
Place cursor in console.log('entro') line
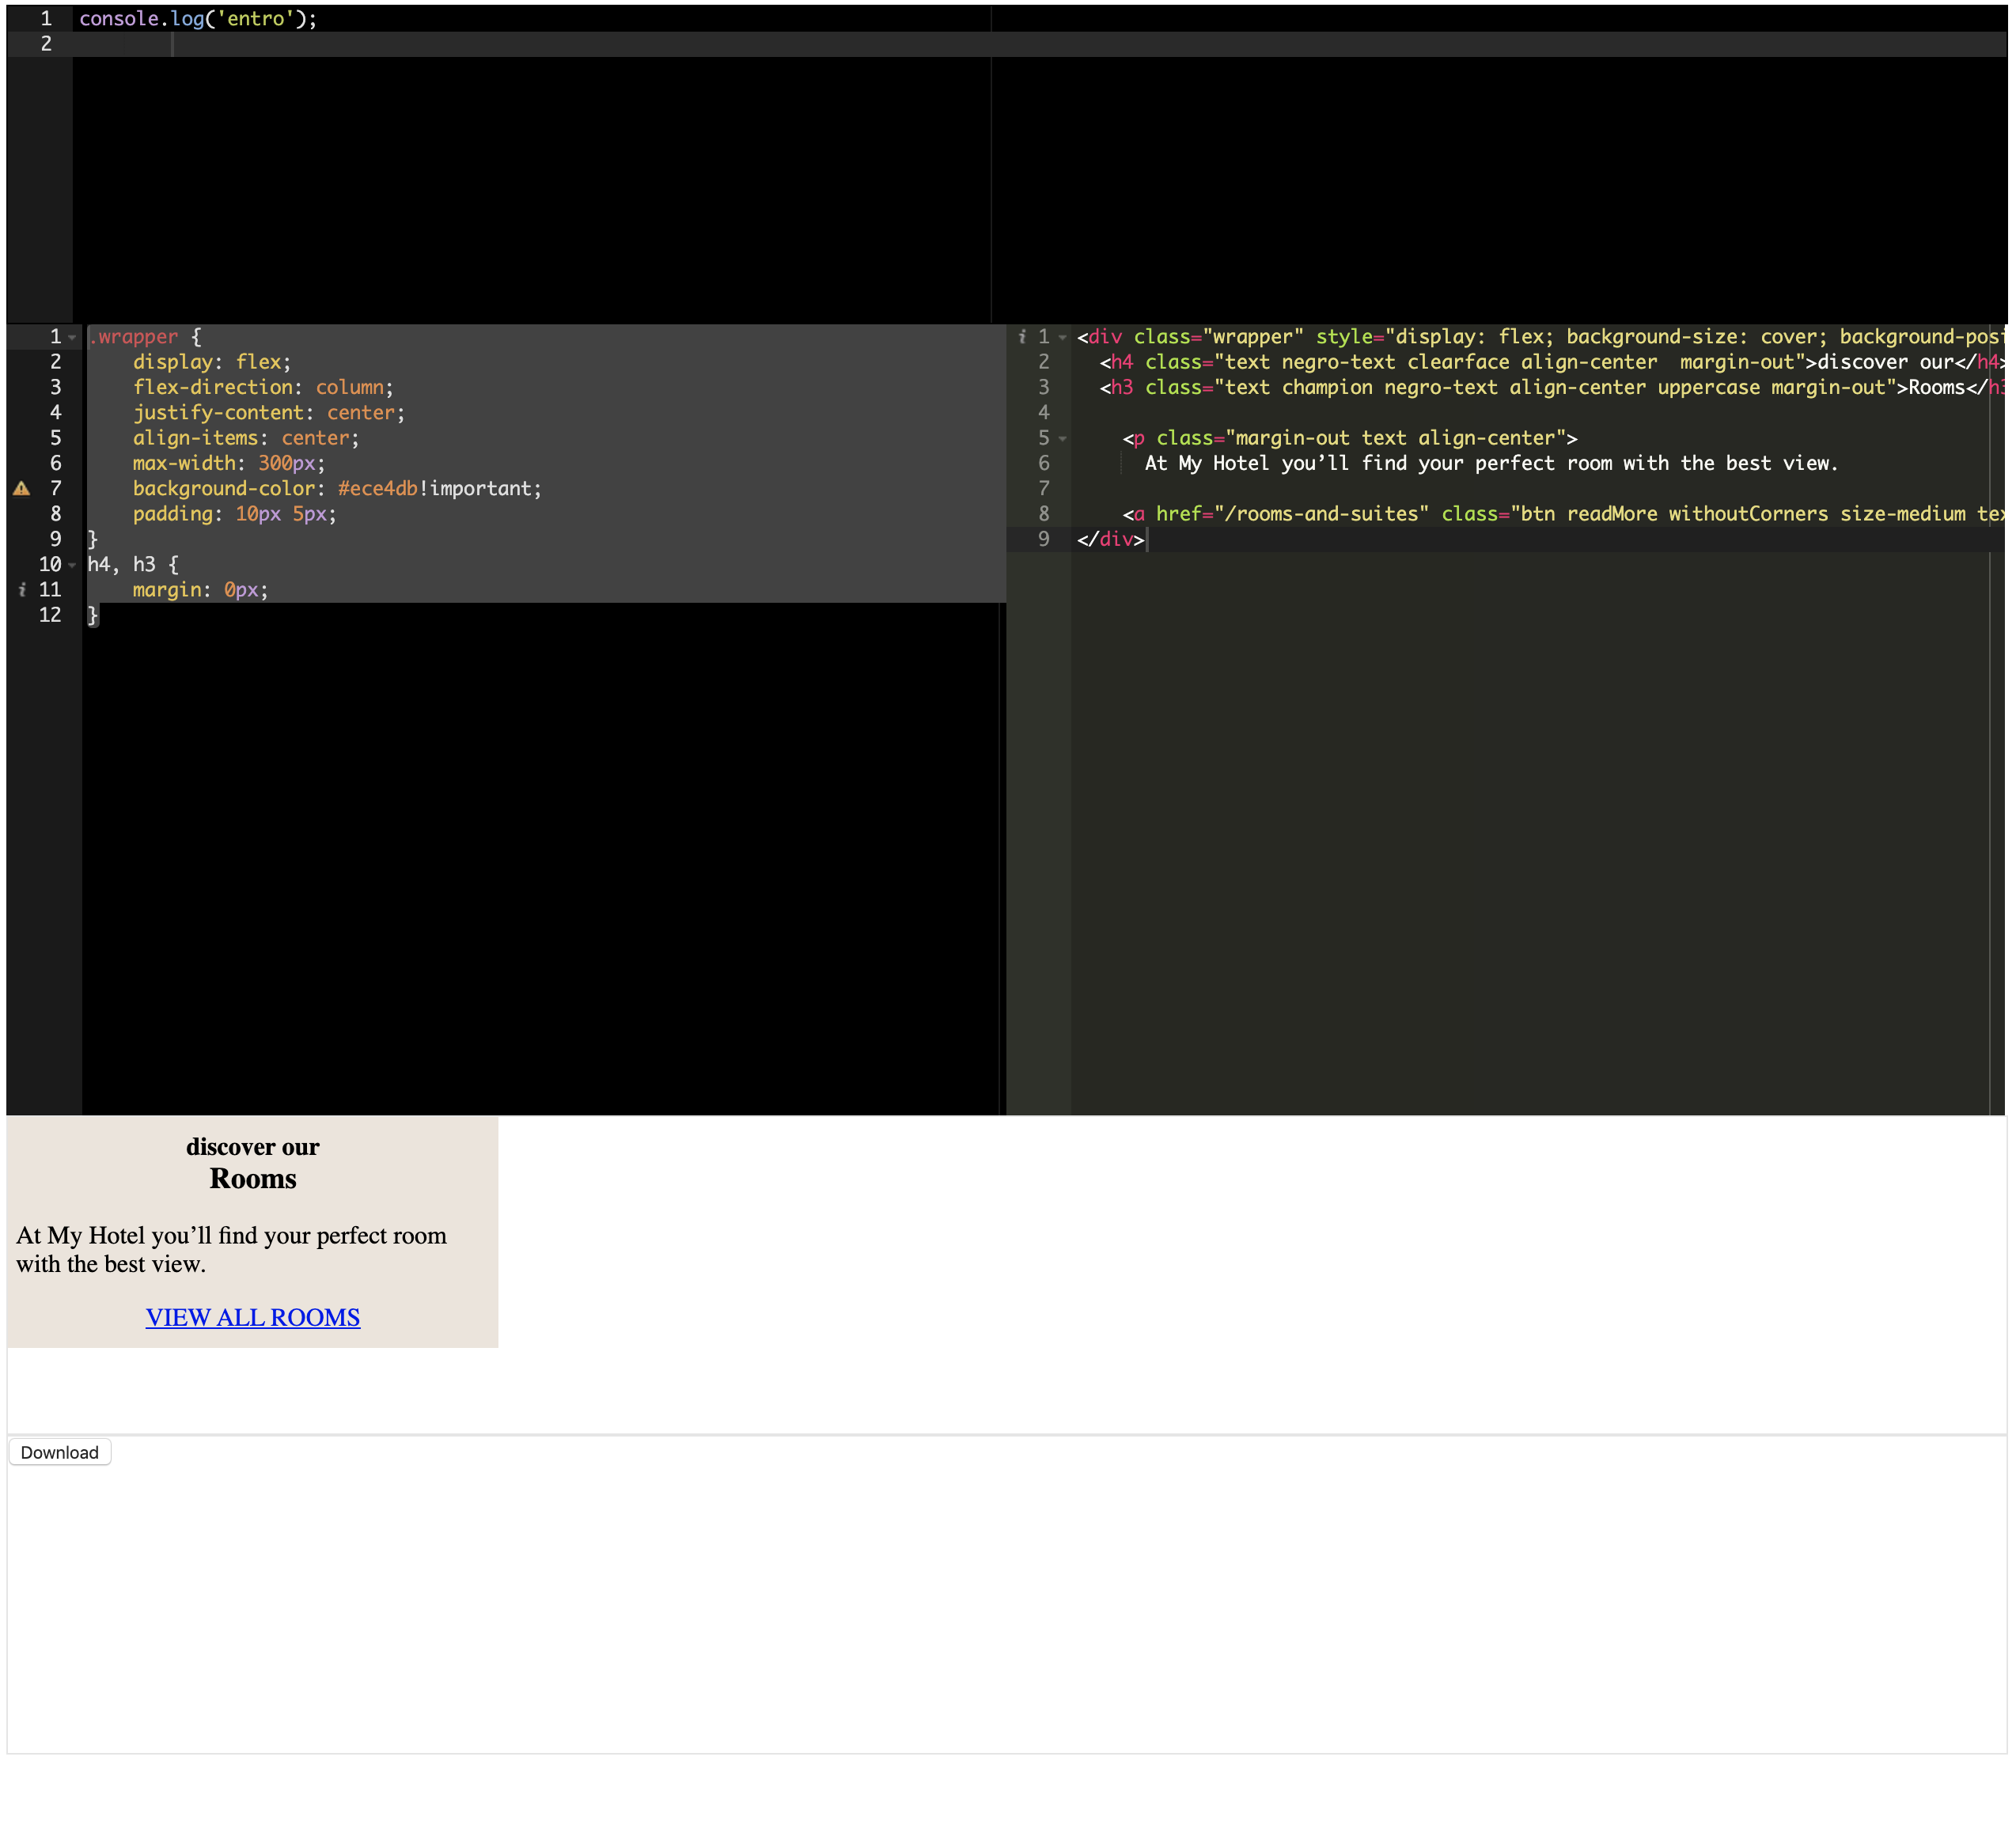coord(197,19)
